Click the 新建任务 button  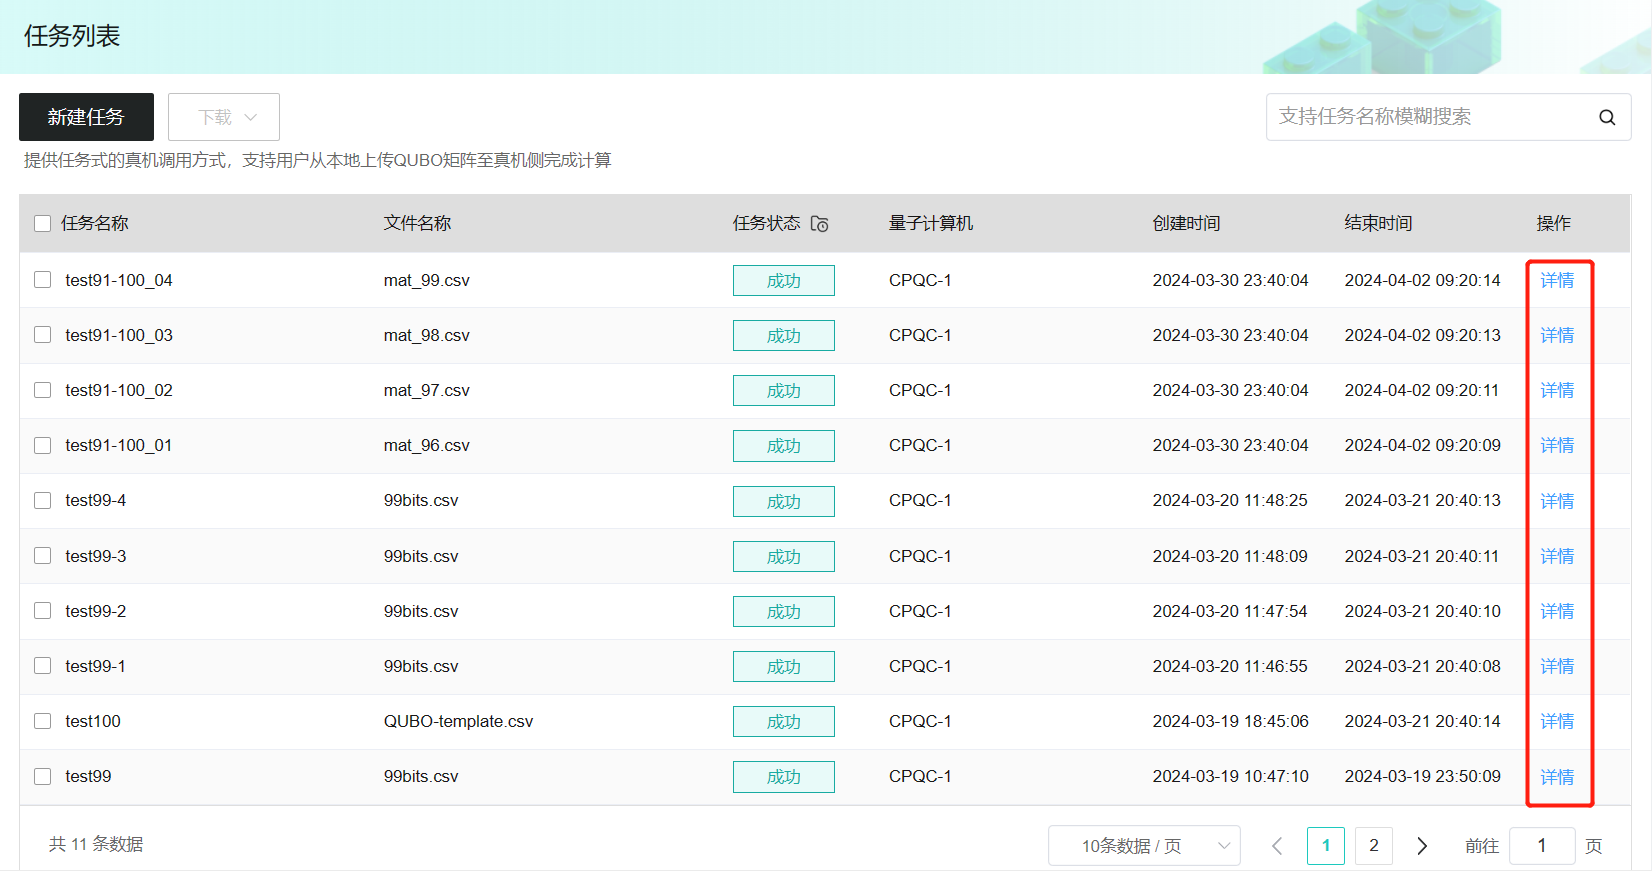[x=86, y=117]
